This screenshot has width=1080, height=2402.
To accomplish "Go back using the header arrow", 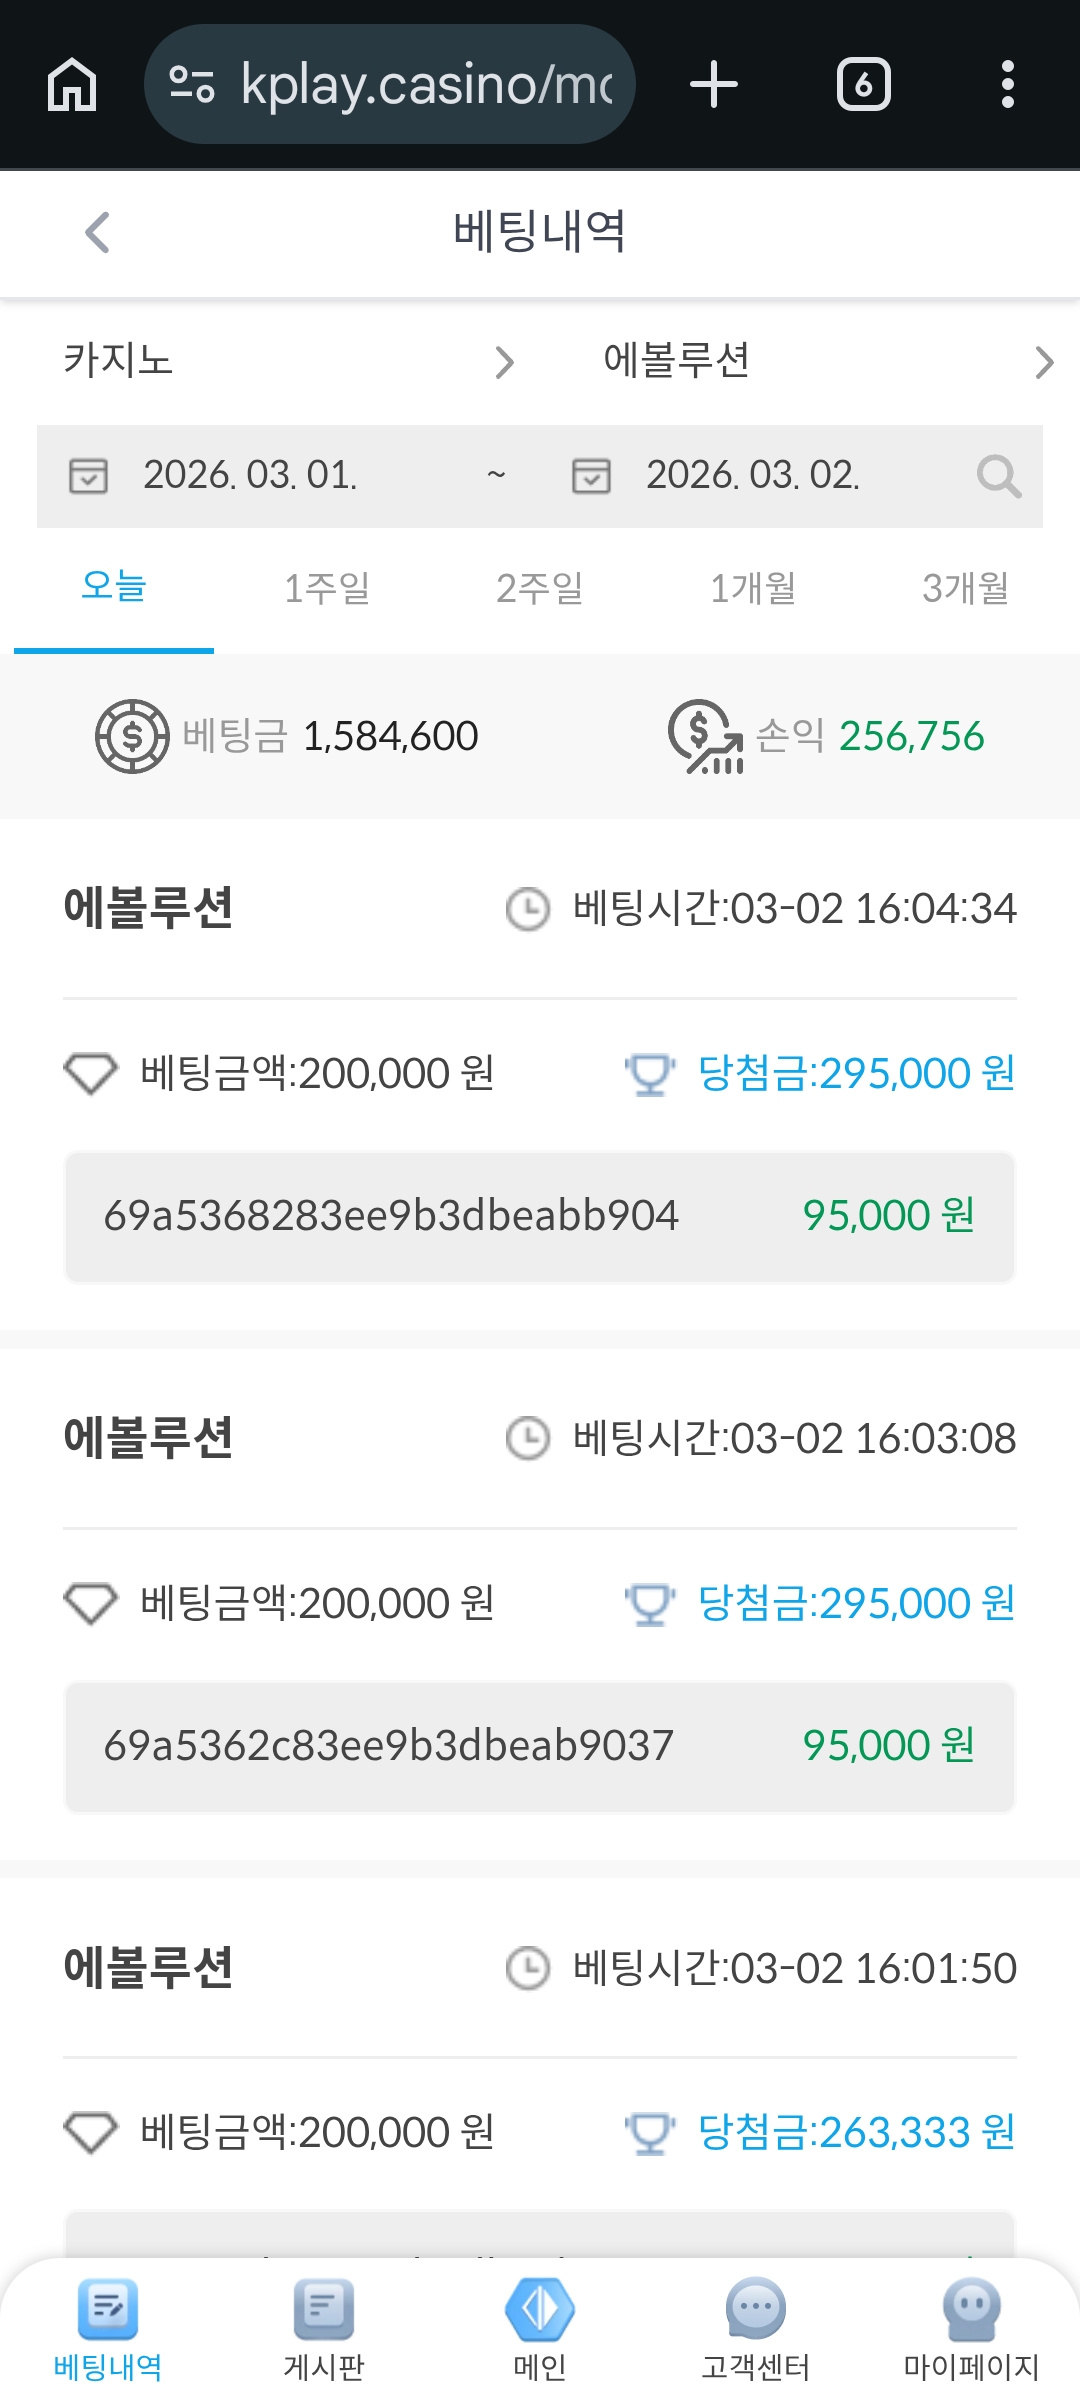I will pos(97,233).
